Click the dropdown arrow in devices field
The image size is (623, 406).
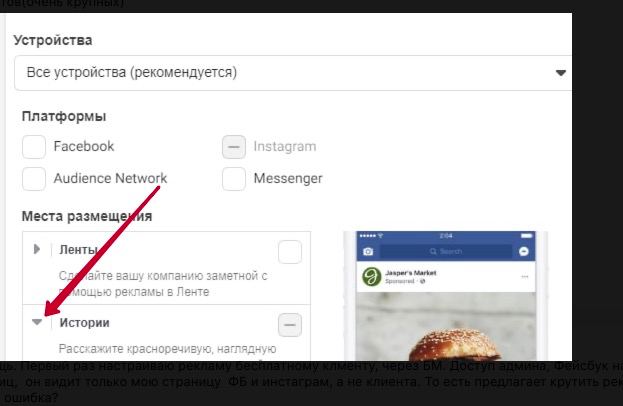tap(561, 73)
